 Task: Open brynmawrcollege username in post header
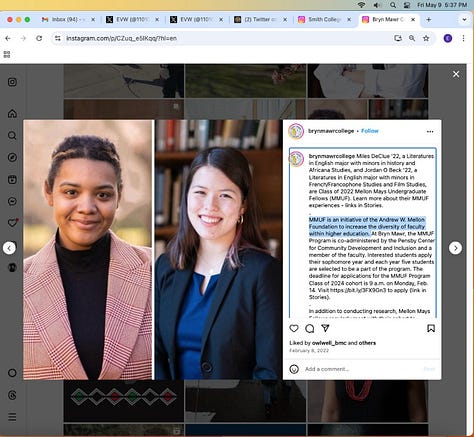click(x=331, y=131)
